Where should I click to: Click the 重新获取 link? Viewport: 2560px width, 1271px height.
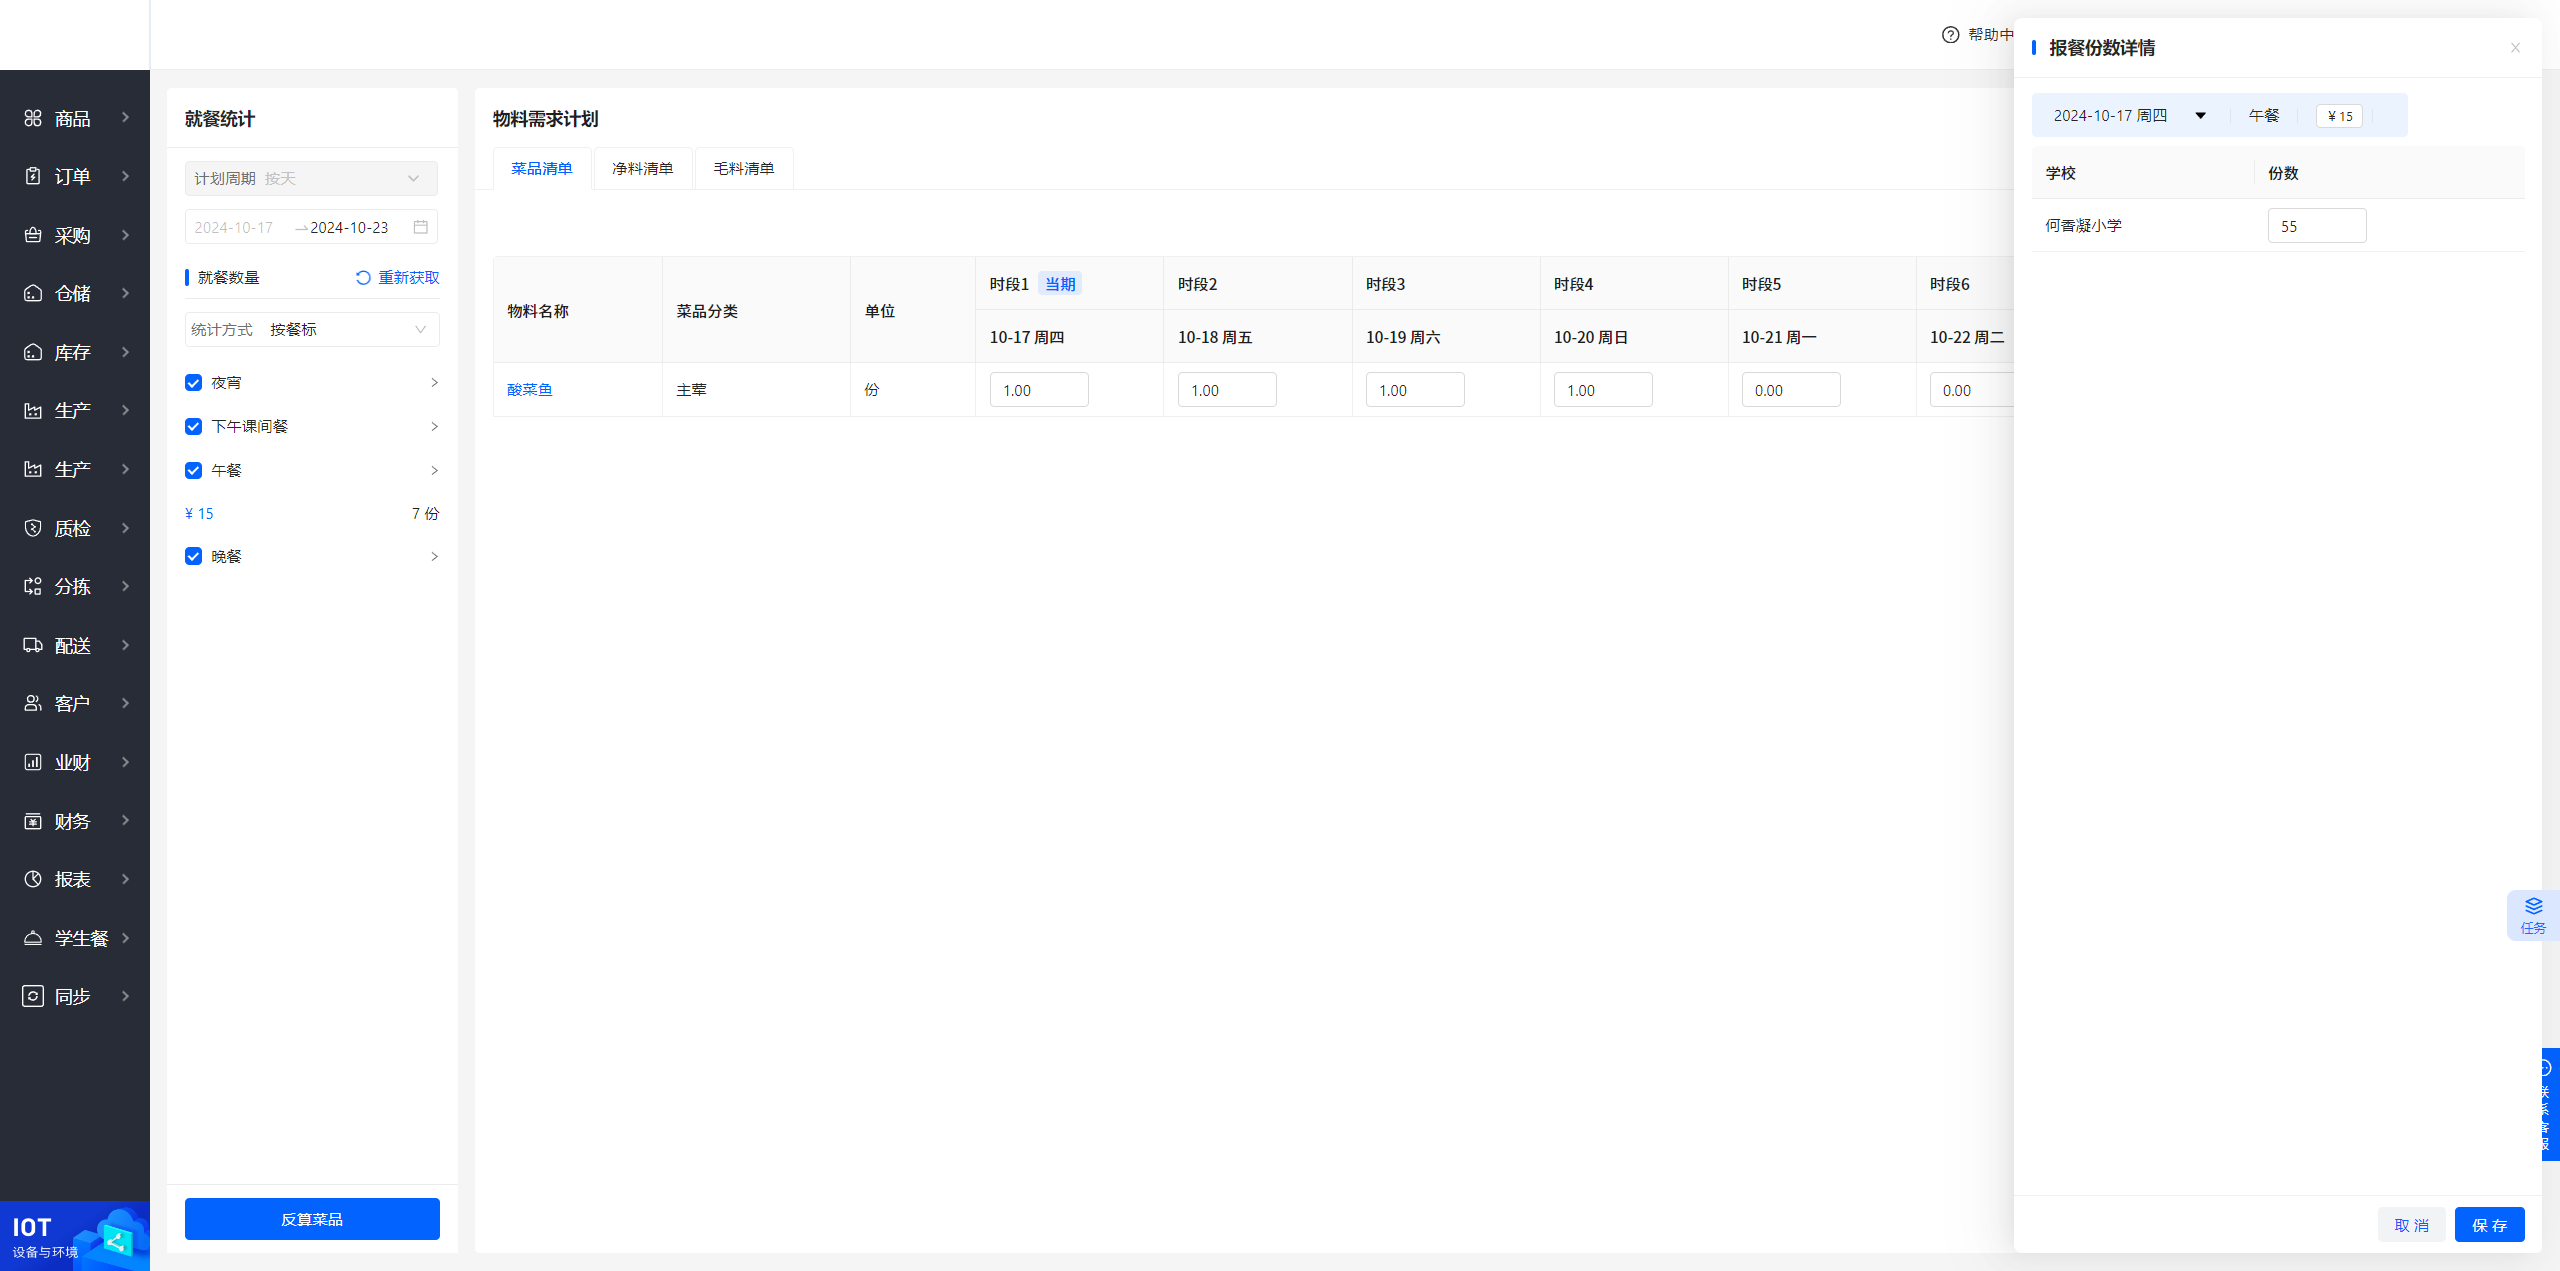tap(409, 278)
